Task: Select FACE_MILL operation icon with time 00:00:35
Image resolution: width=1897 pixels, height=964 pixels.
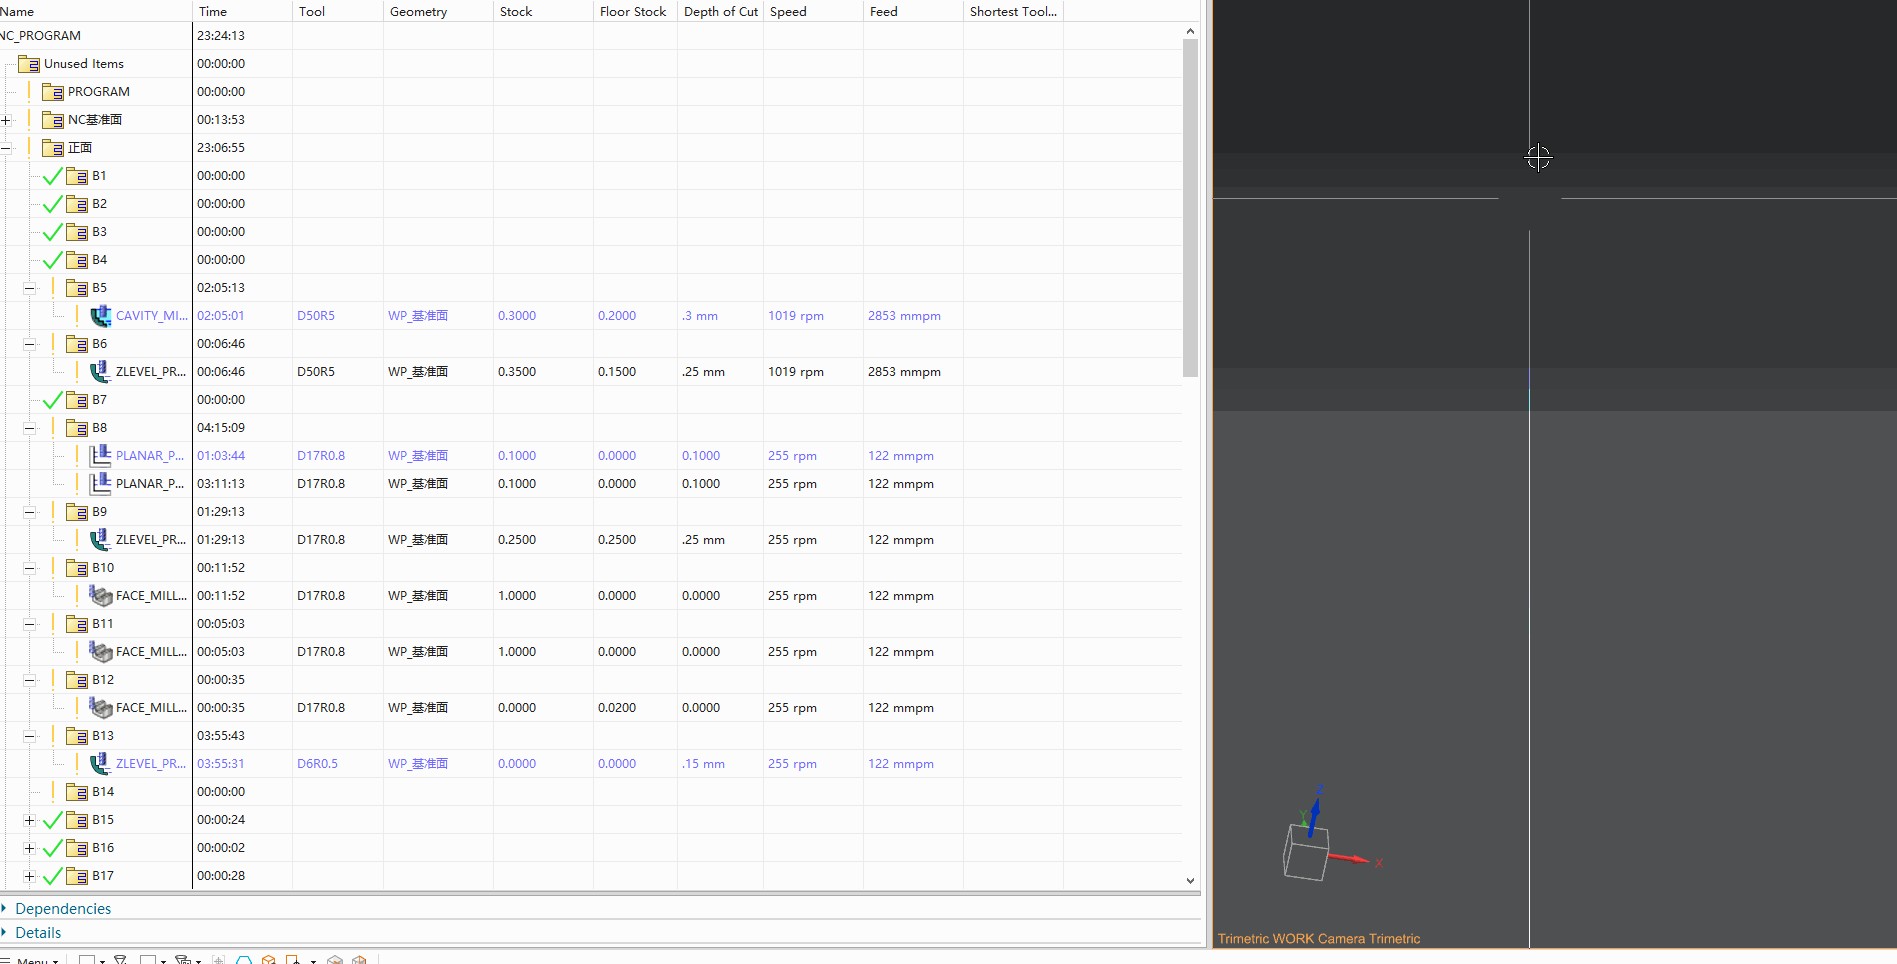Action: point(101,708)
